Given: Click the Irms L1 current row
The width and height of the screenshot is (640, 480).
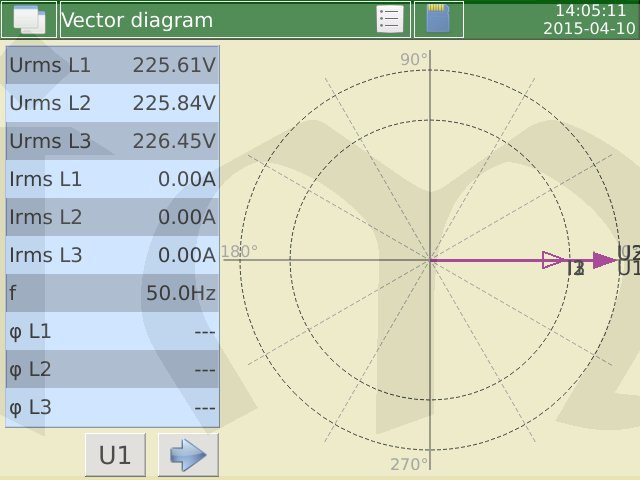Looking at the screenshot, I should click(112, 180).
